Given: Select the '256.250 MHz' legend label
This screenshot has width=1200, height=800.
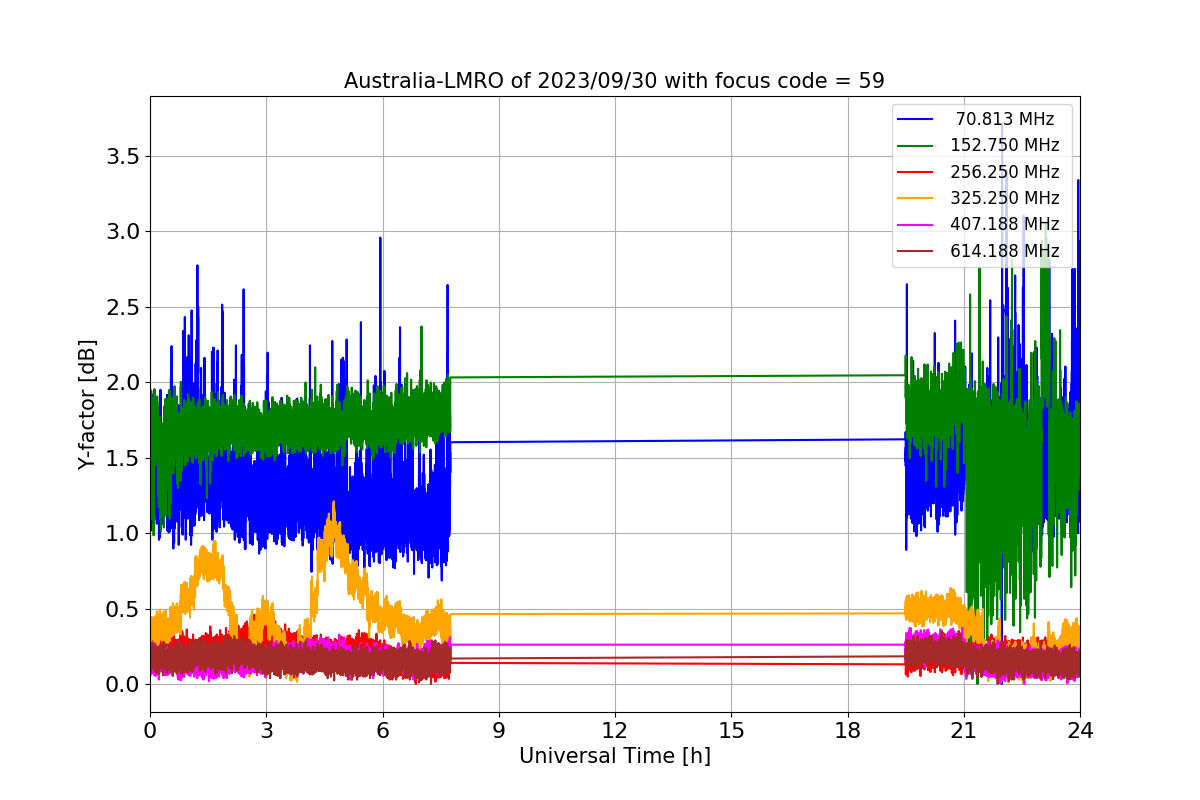Looking at the screenshot, I should (x=1005, y=172).
